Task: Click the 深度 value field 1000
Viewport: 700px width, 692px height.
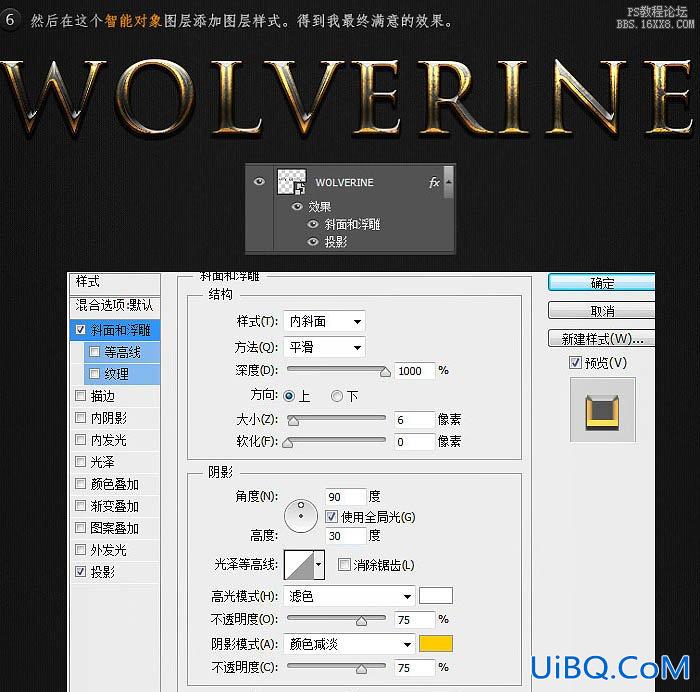Action: 414,371
